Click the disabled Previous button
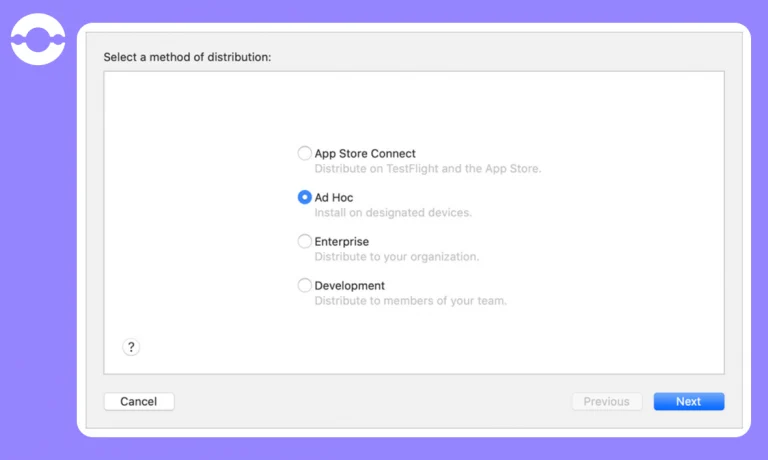 (607, 402)
